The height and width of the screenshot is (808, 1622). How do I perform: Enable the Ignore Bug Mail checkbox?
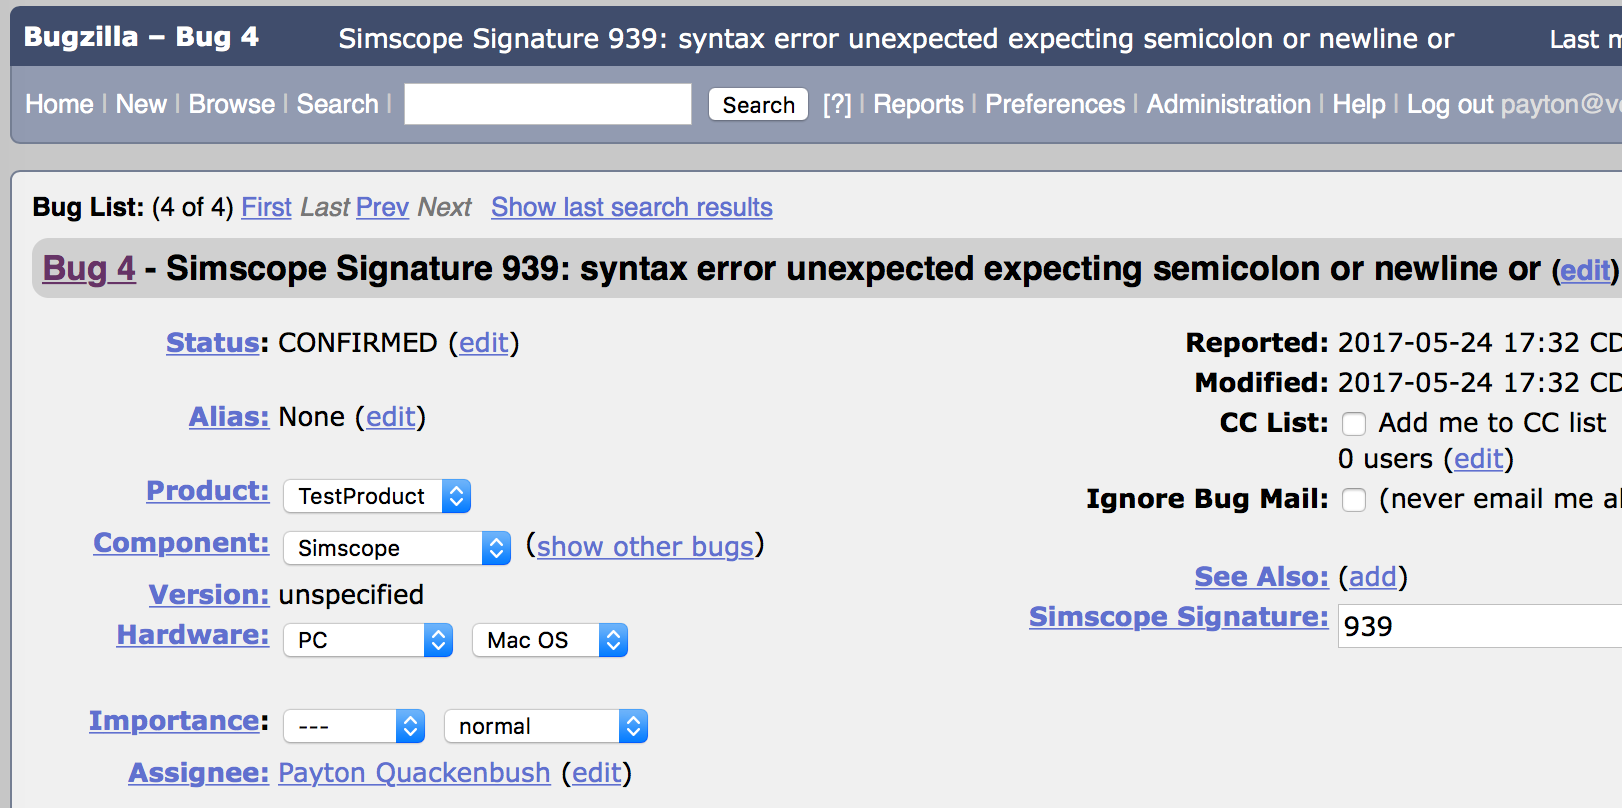point(1354,500)
